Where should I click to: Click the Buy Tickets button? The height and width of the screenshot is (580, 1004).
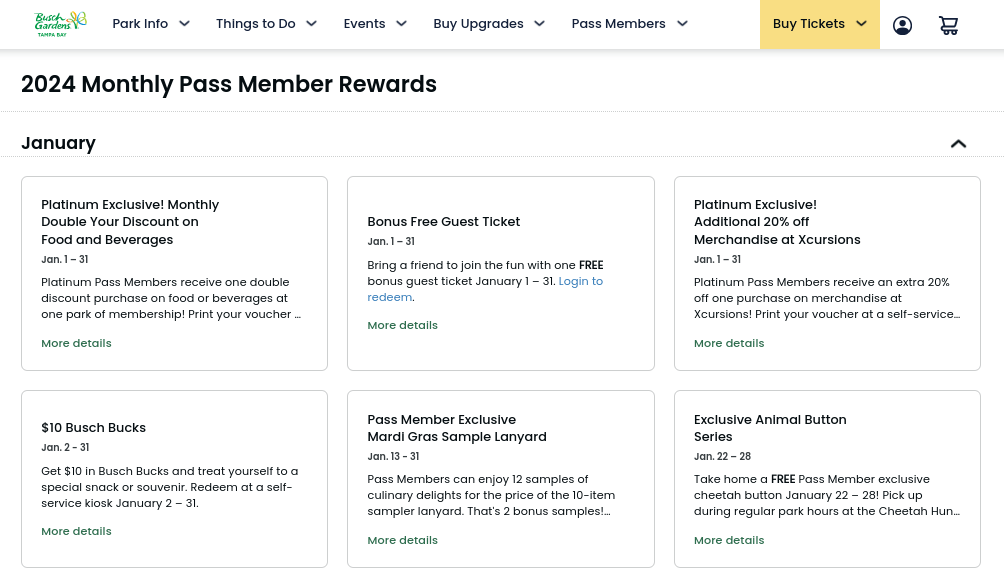coord(819,24)
